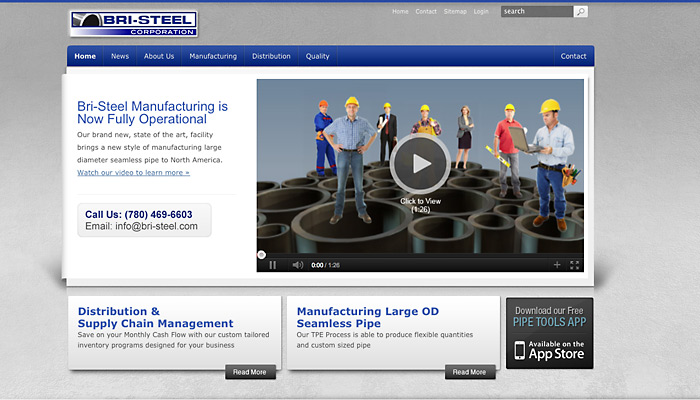Click the video progress bar handle
The height and width of the screenshot is (400, 700).
(262, 255)
